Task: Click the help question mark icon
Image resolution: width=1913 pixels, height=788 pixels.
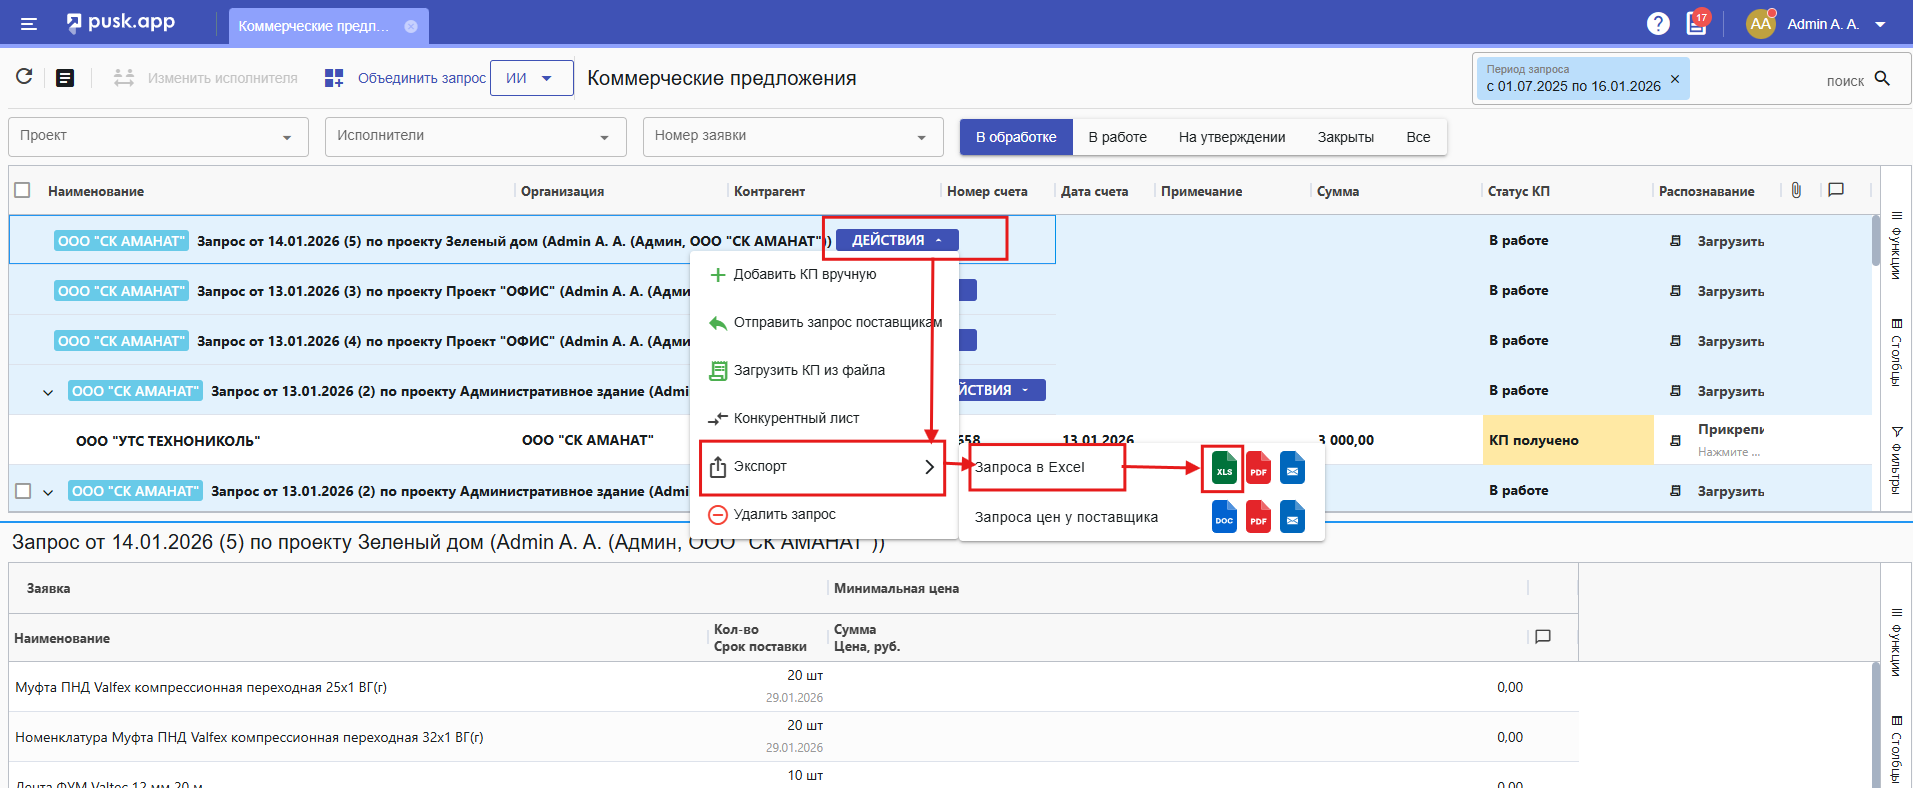Action: (1658, 23)
